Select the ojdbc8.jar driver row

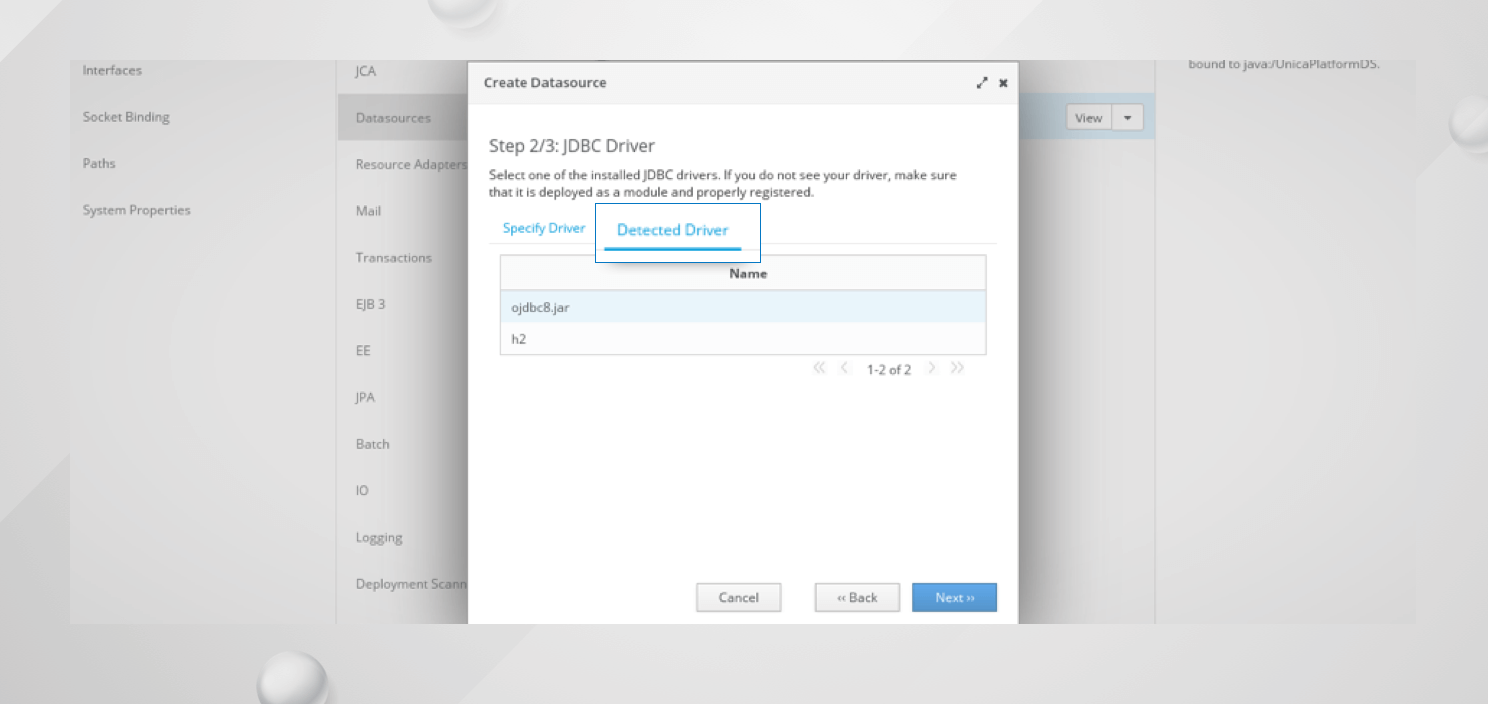coord(742,307)
